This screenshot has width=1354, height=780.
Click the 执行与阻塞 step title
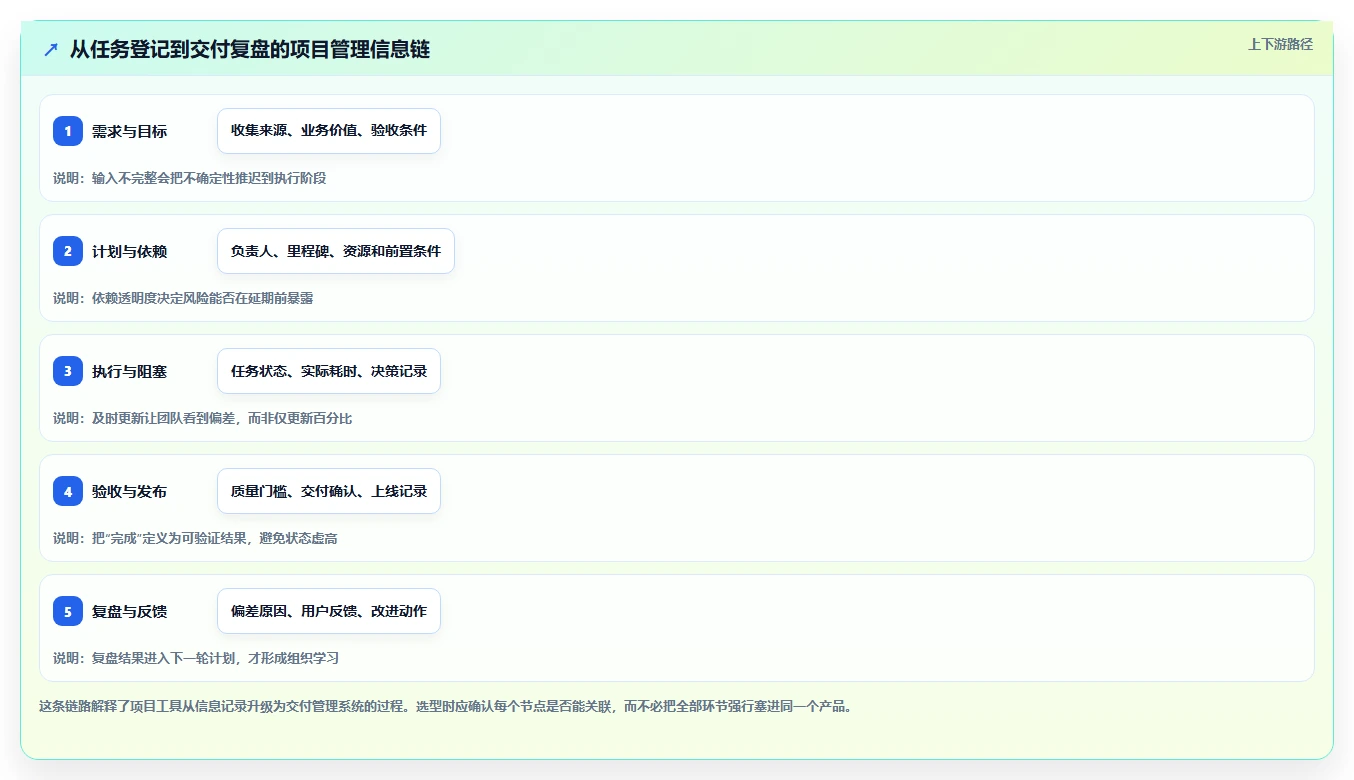[129, 371]
